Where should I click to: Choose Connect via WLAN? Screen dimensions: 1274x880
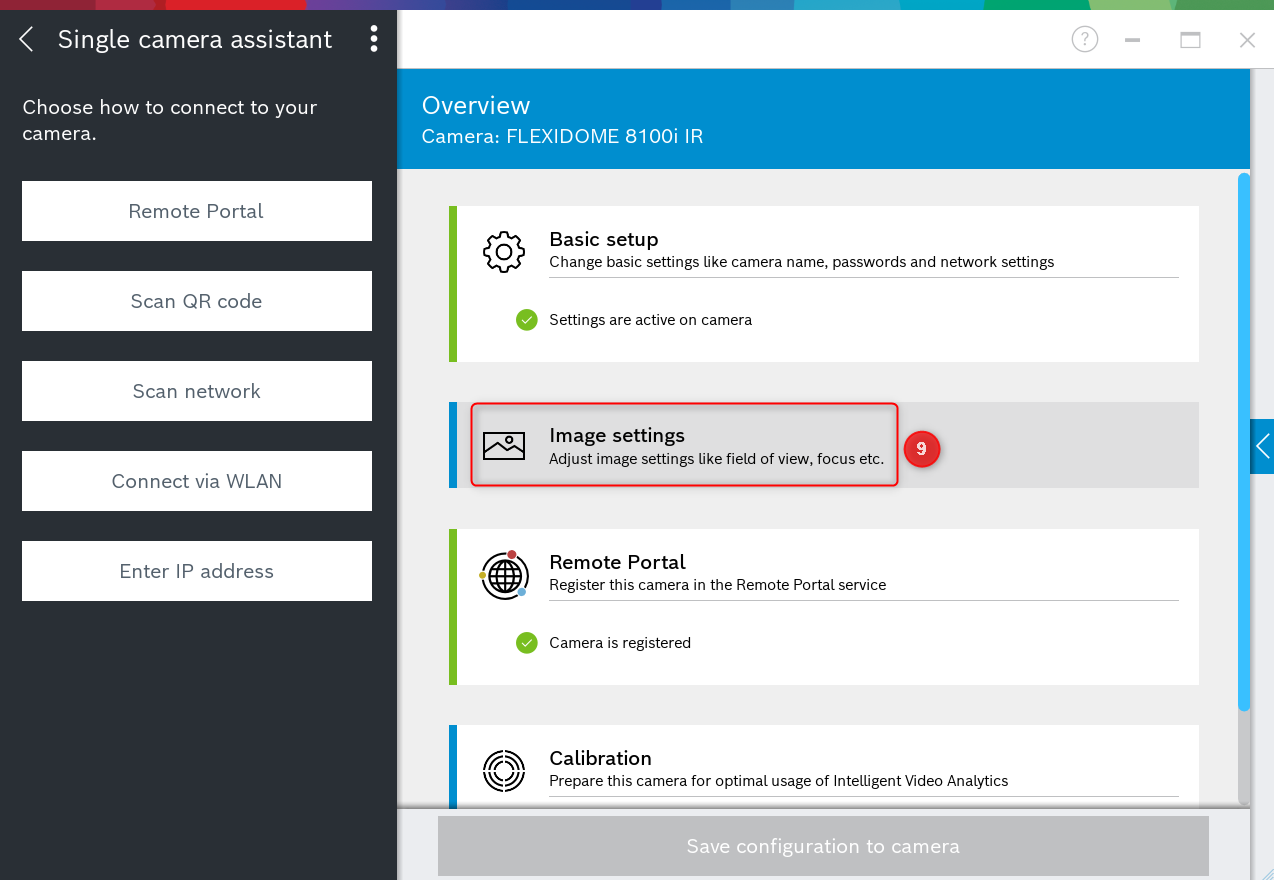(197, 481)
